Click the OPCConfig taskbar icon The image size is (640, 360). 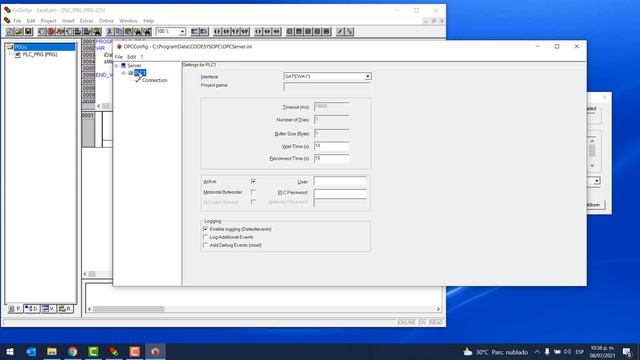point(156,351)
